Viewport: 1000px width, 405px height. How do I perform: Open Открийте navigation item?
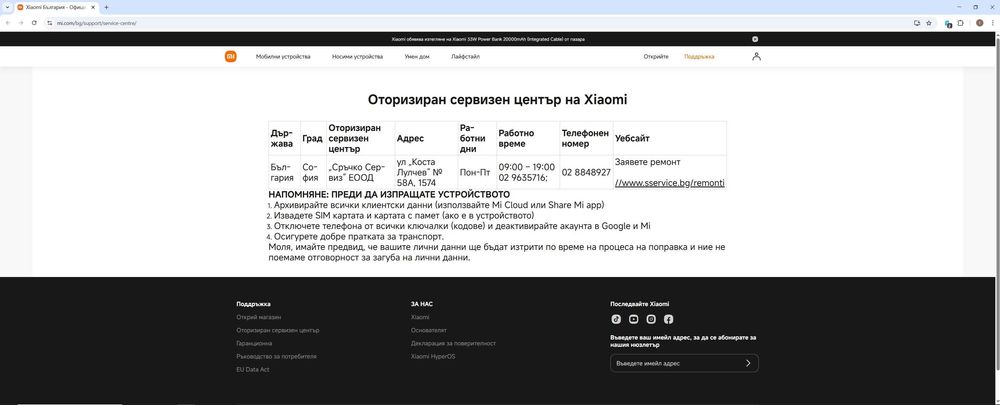coord(656,57)
